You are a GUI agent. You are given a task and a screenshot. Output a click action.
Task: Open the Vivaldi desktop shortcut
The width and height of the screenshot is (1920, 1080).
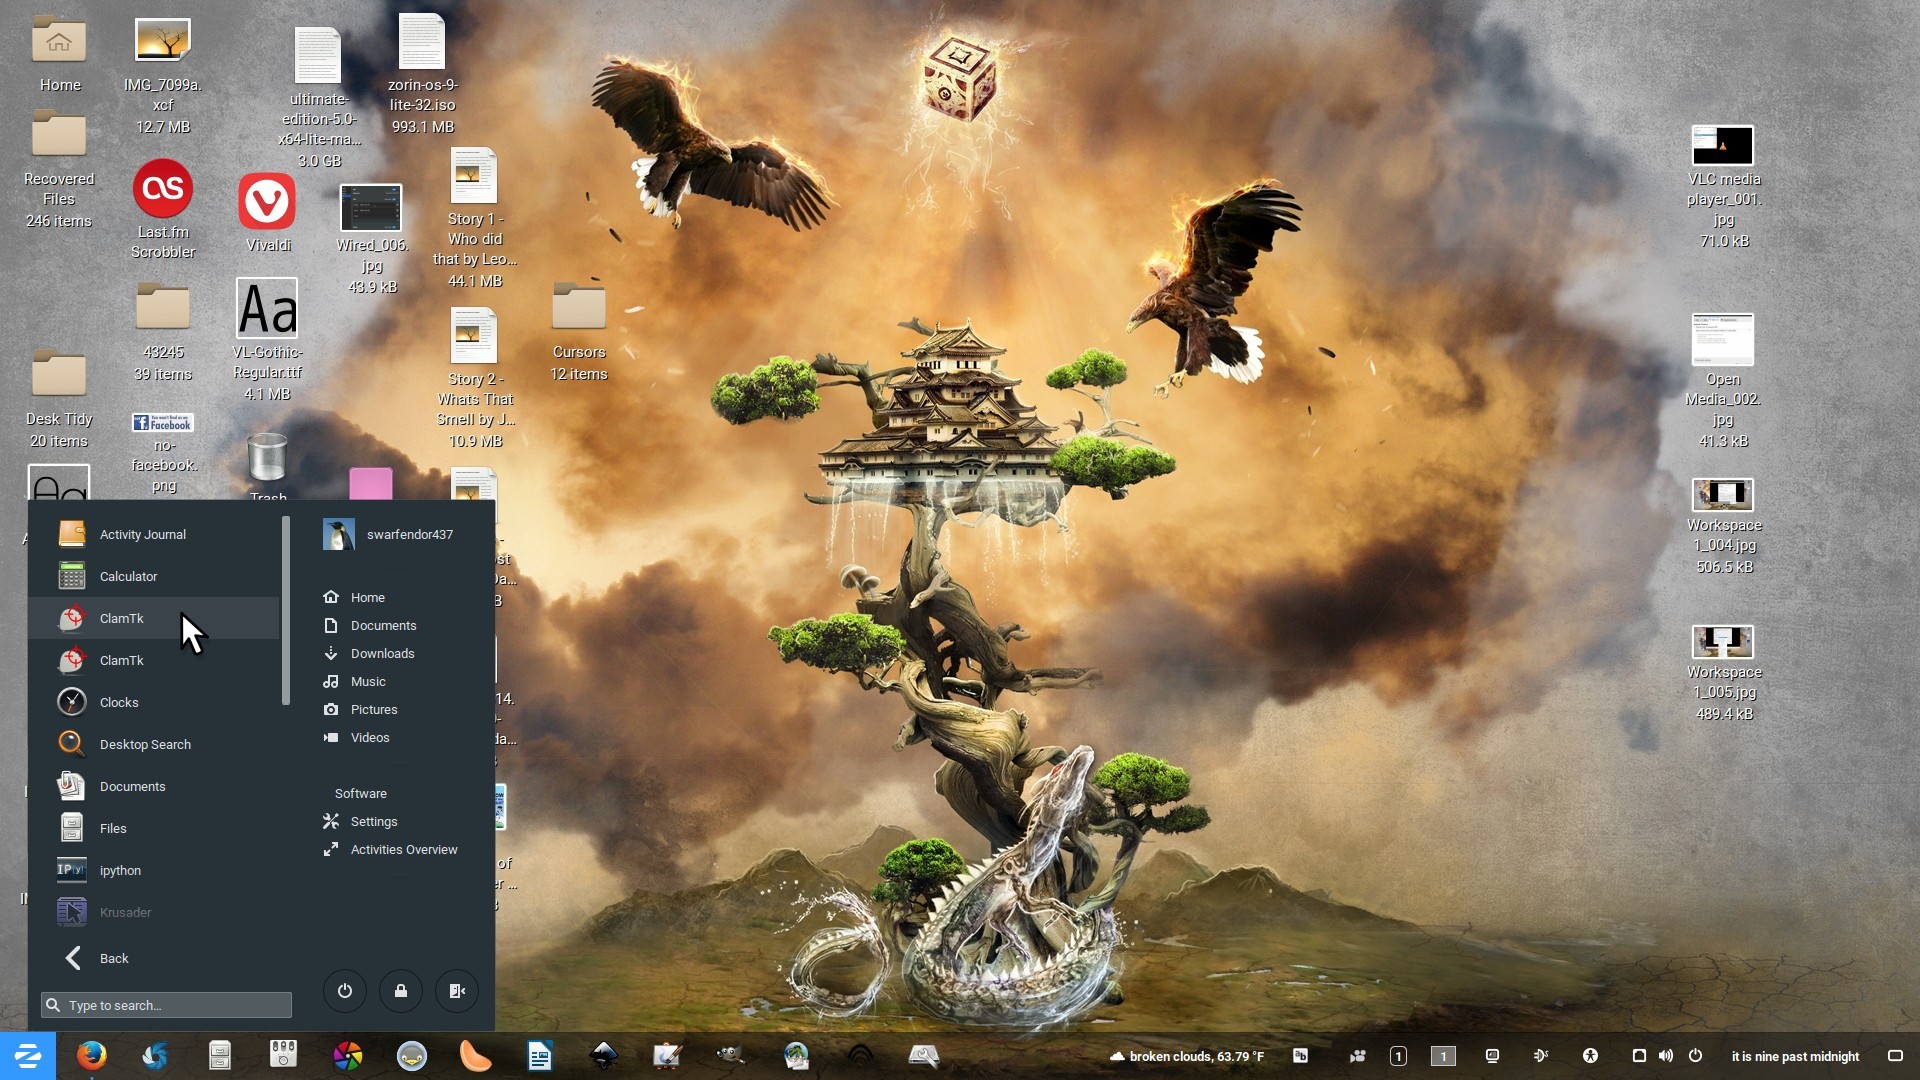point(267,202)
